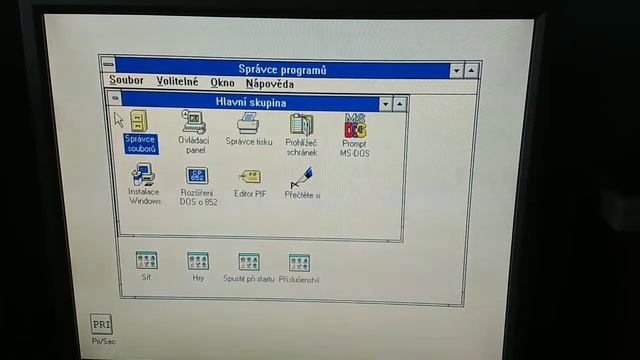Select the Prohlížeč schránek clipboard icon
The image size is (640, 360).
click(301, 124)
